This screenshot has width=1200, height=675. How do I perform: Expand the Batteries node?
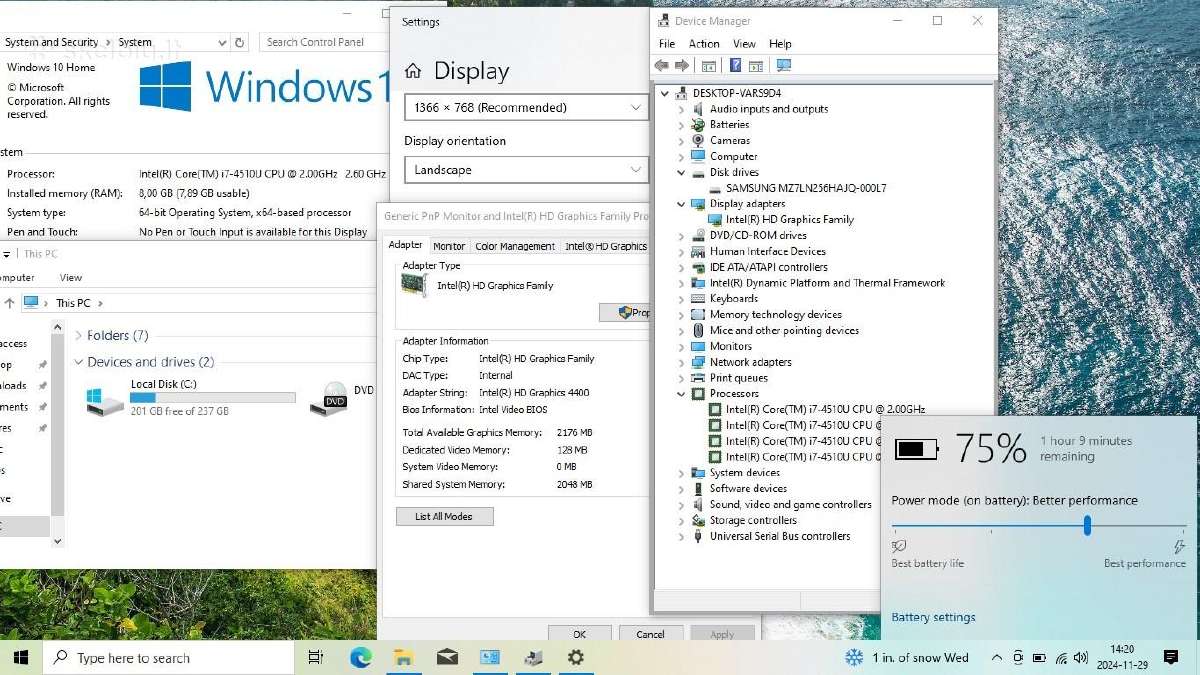pyautogui.click(x=682, y=125)
